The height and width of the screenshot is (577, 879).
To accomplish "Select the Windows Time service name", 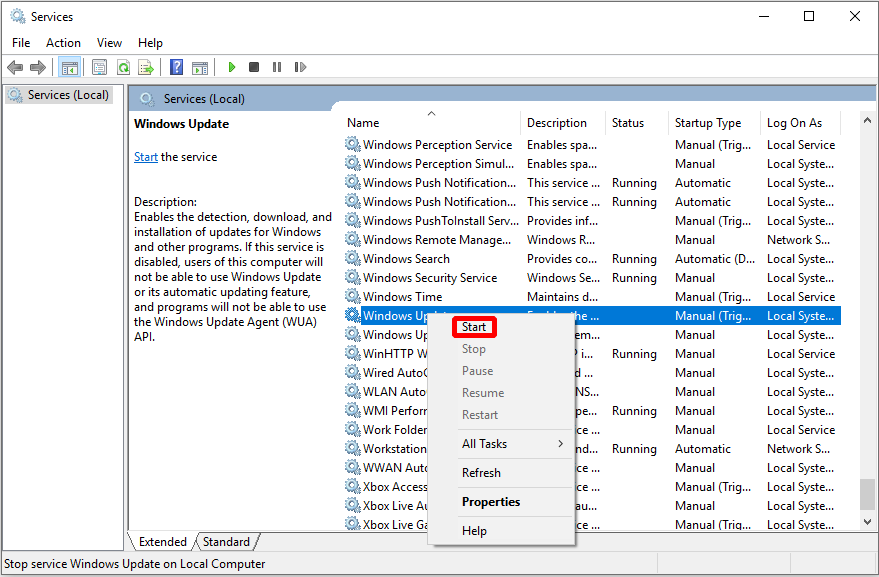I will click(x=403, y=297).
